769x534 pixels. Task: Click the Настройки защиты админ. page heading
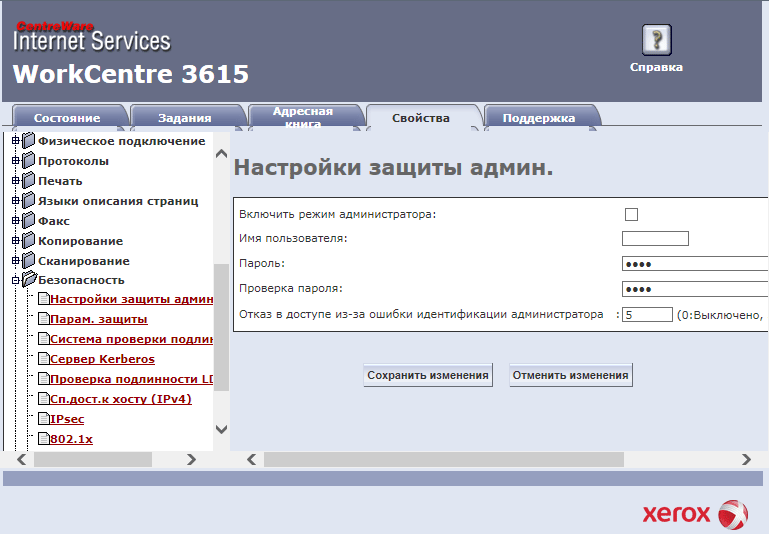pyautogui.click(x=393, y=168)
